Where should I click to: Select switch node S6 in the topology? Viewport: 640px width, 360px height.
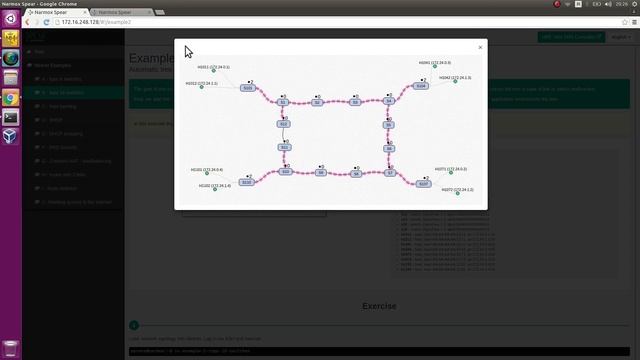(x=389, y=149)
